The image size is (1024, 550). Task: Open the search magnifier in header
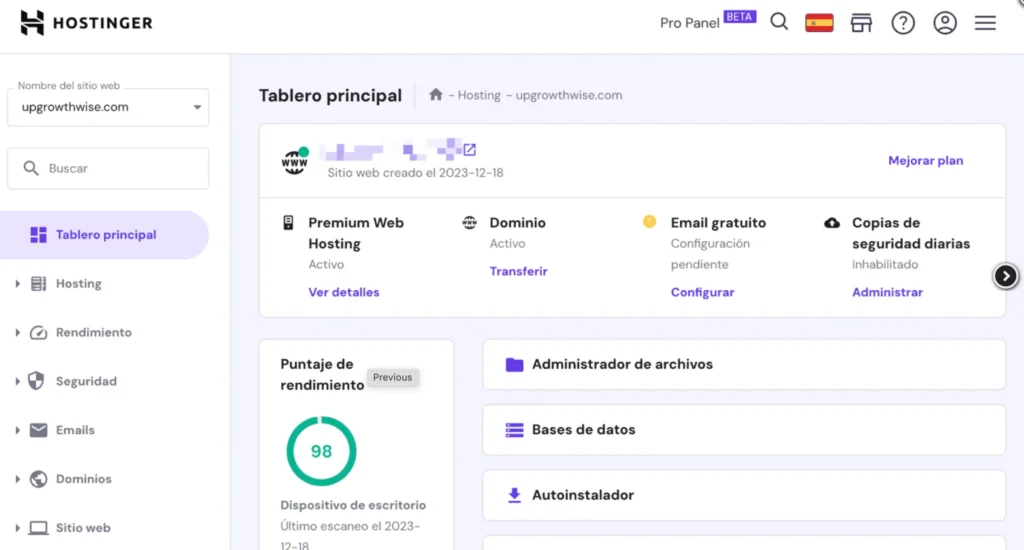click(x=779, y=22)
